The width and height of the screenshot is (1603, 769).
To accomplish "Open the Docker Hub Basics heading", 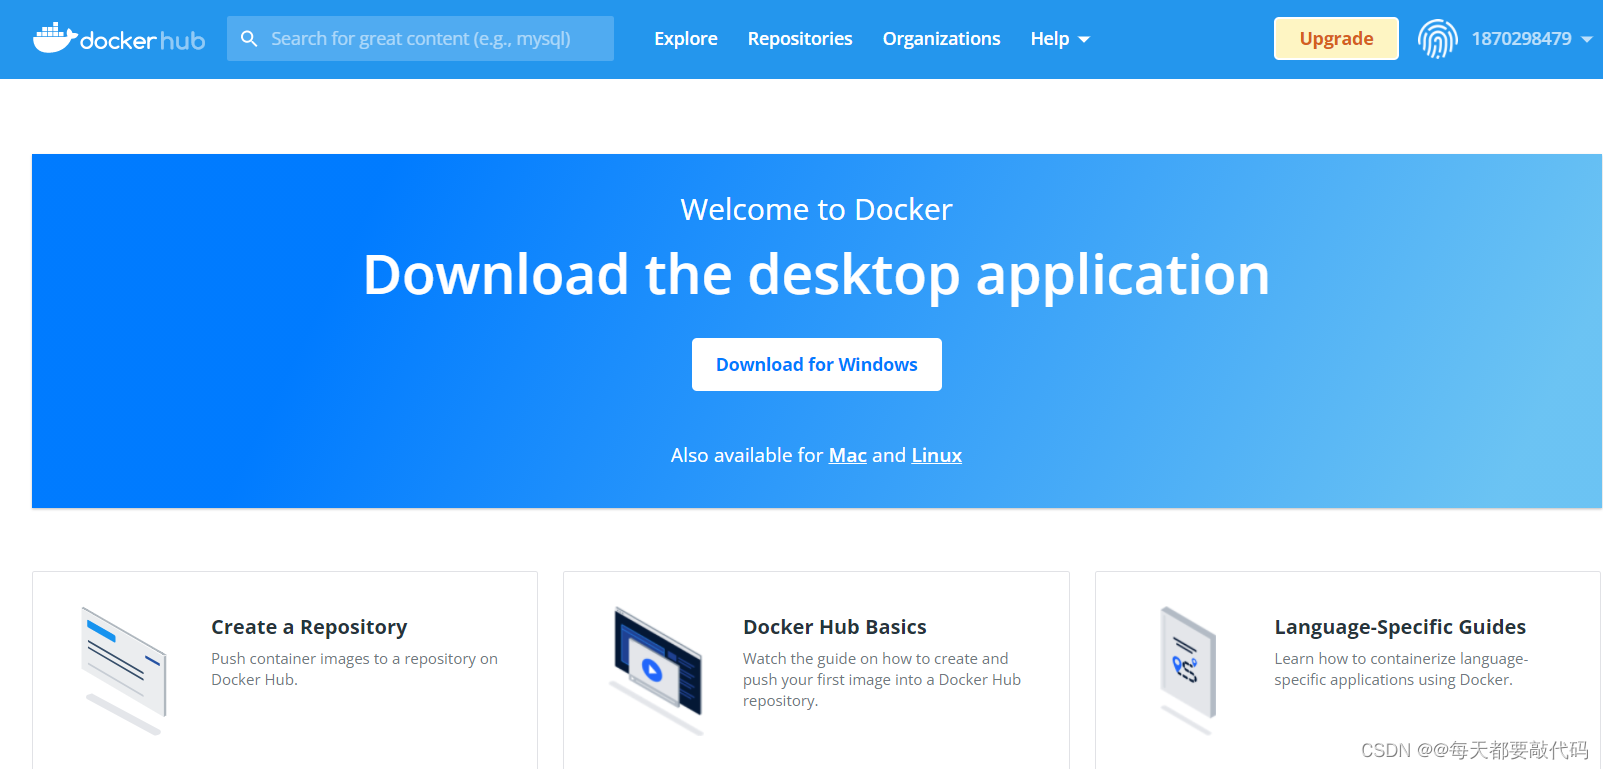I will click(x=835, y=627).
